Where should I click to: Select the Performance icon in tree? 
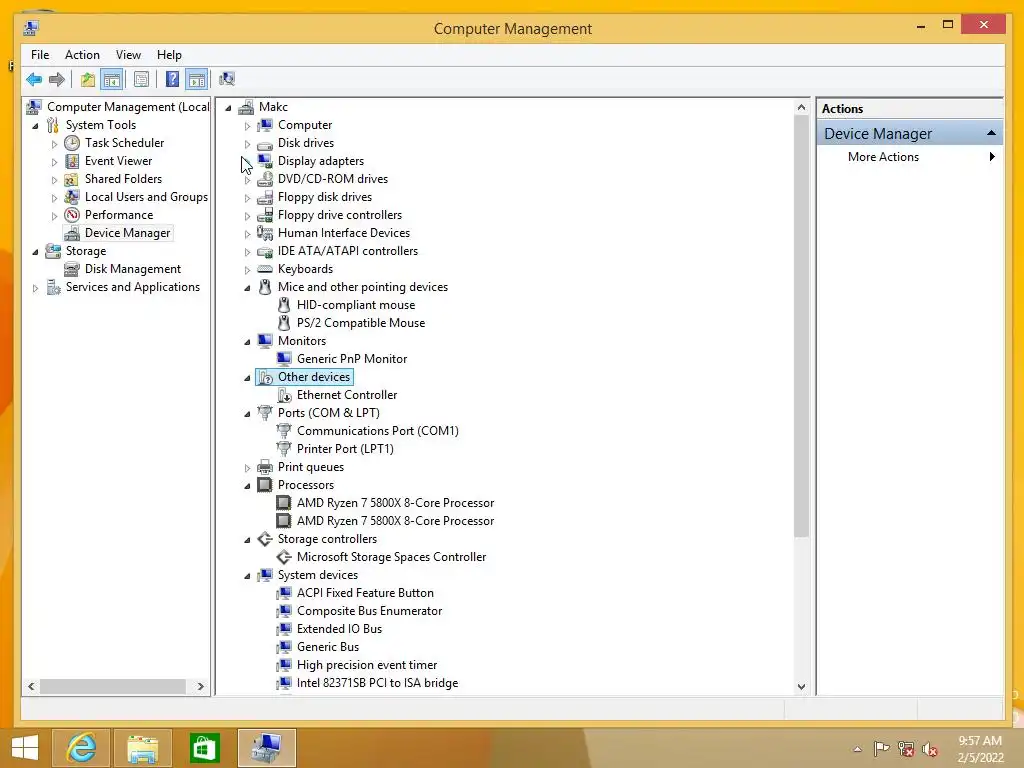click(x=72, y=215)
